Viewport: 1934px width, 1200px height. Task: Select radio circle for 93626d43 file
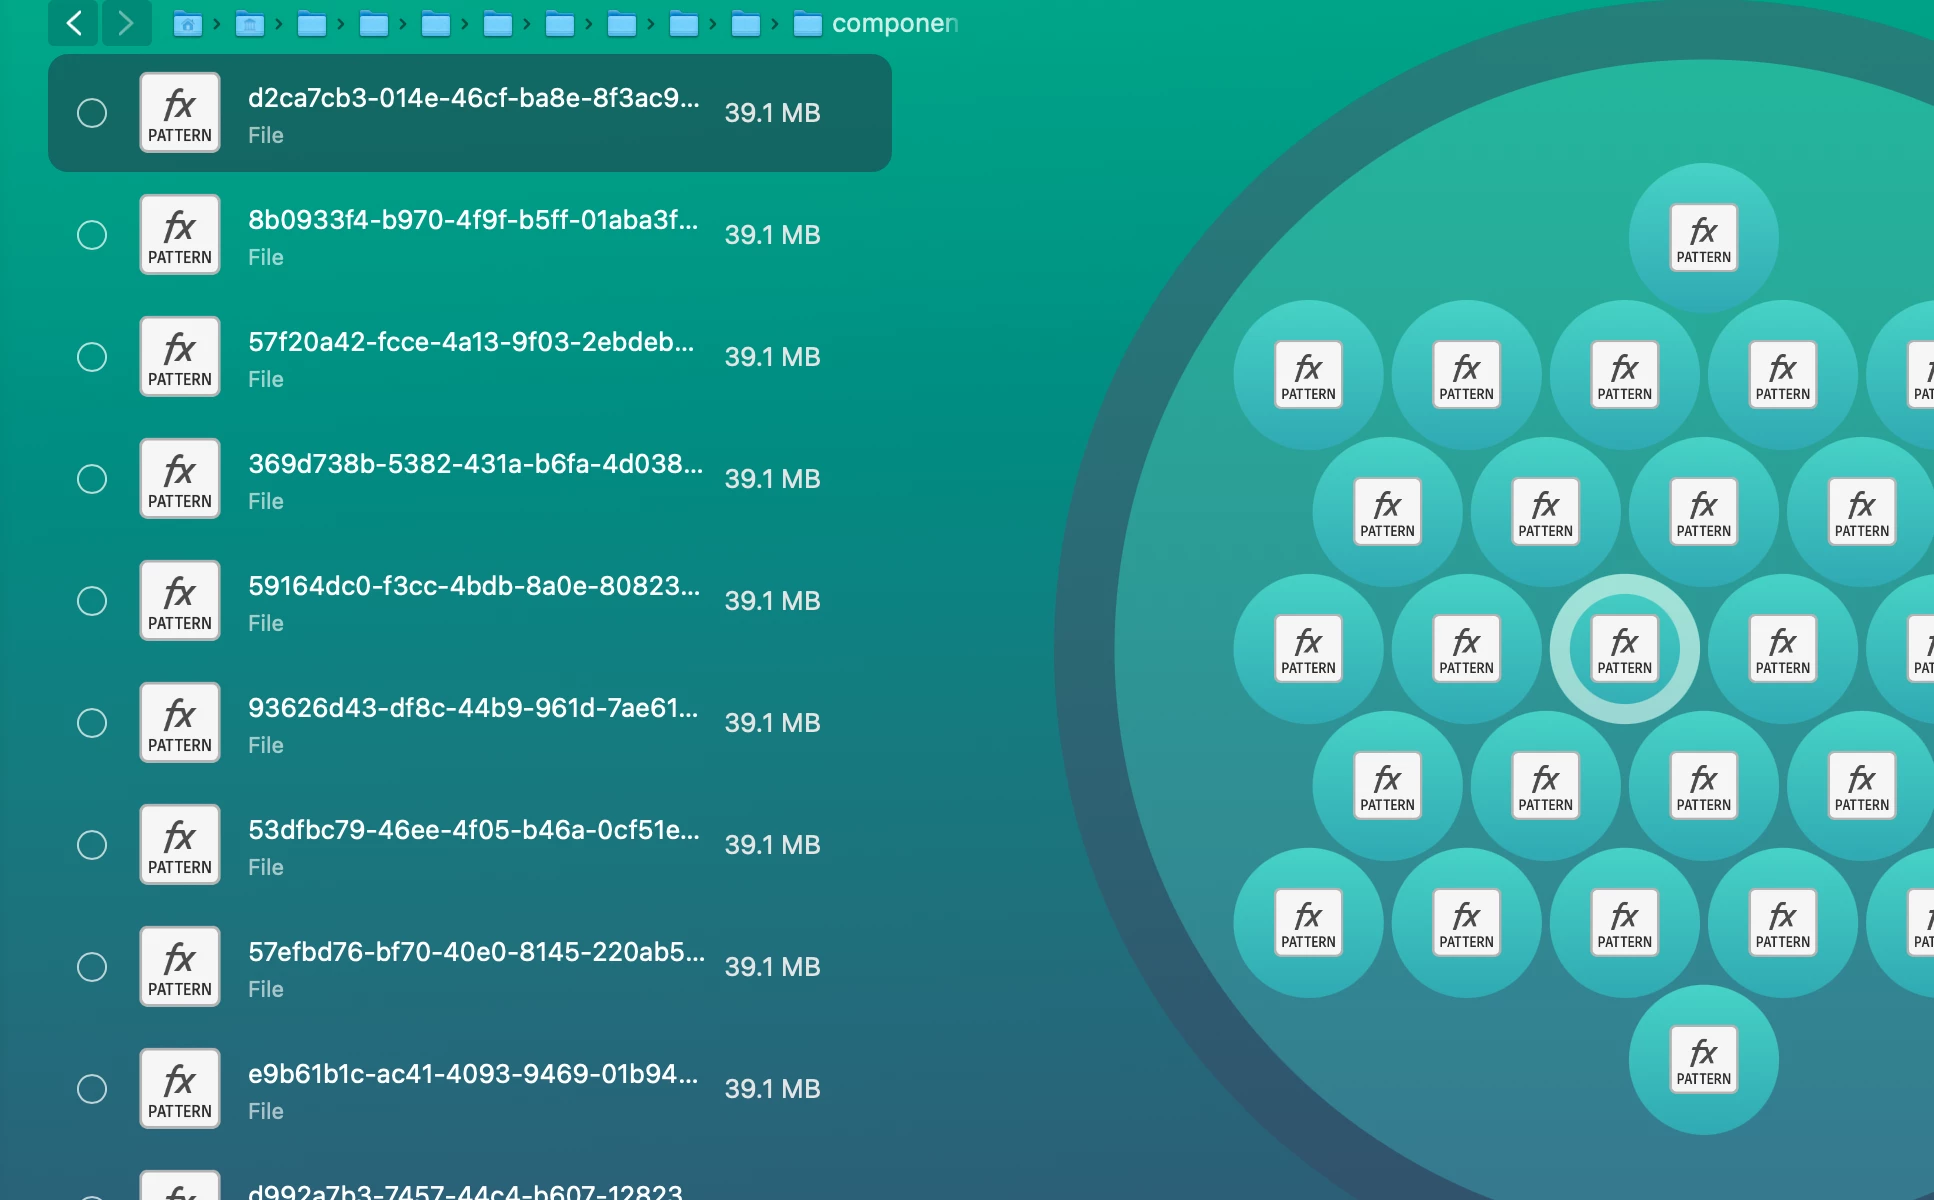[x=92, y=723]
